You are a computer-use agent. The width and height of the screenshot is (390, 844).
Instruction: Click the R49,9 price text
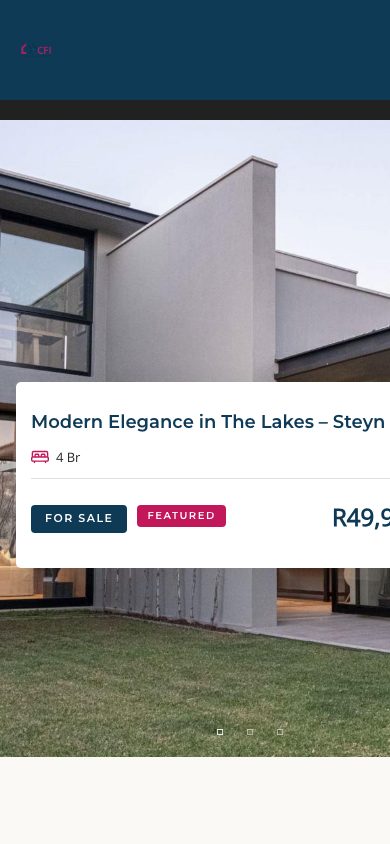point(361,518)
